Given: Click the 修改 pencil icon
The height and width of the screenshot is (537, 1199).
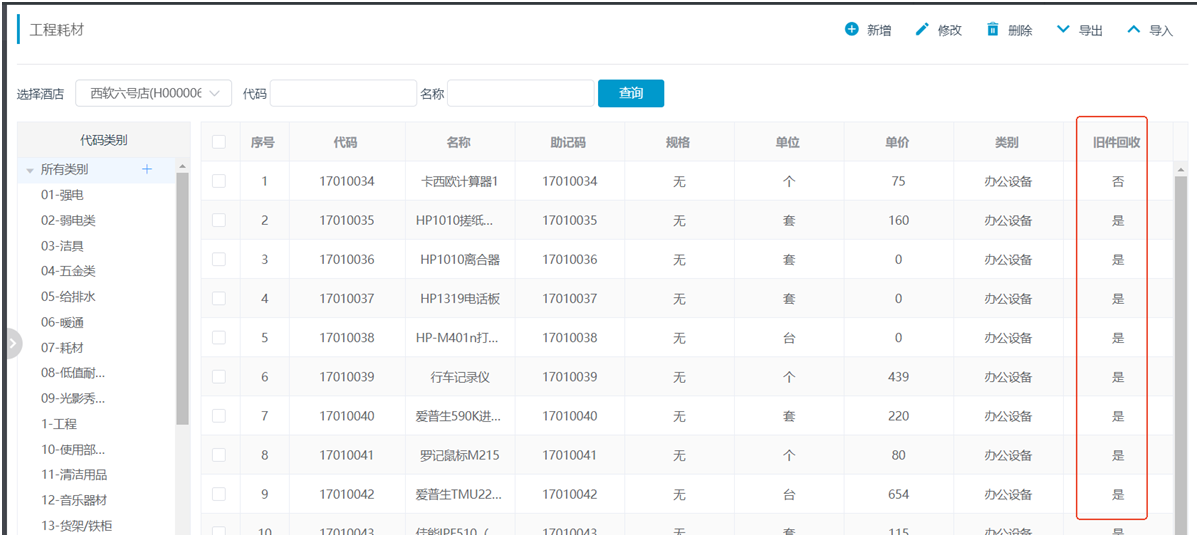Looking at the screenshot, I should (922, 30).
